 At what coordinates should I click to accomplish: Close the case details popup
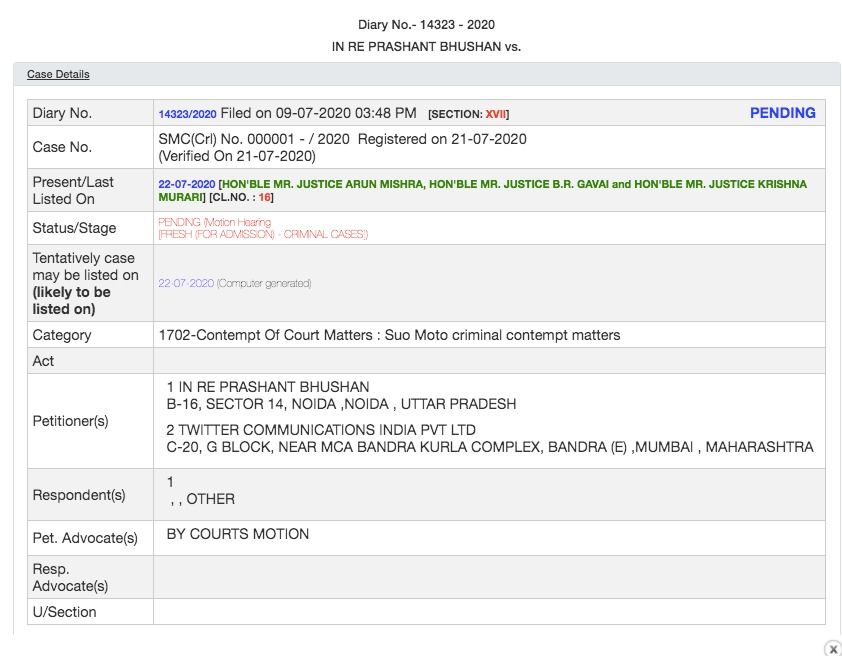832,648
